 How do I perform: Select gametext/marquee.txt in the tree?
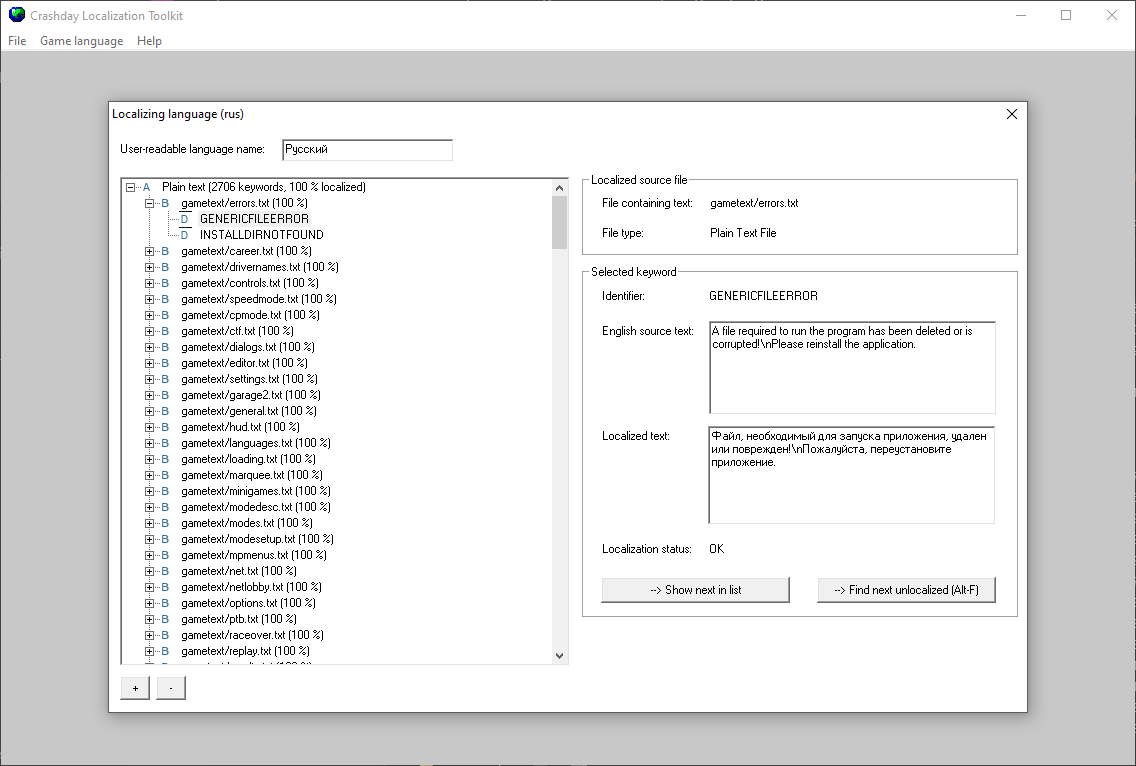click(x=251, y=475)
